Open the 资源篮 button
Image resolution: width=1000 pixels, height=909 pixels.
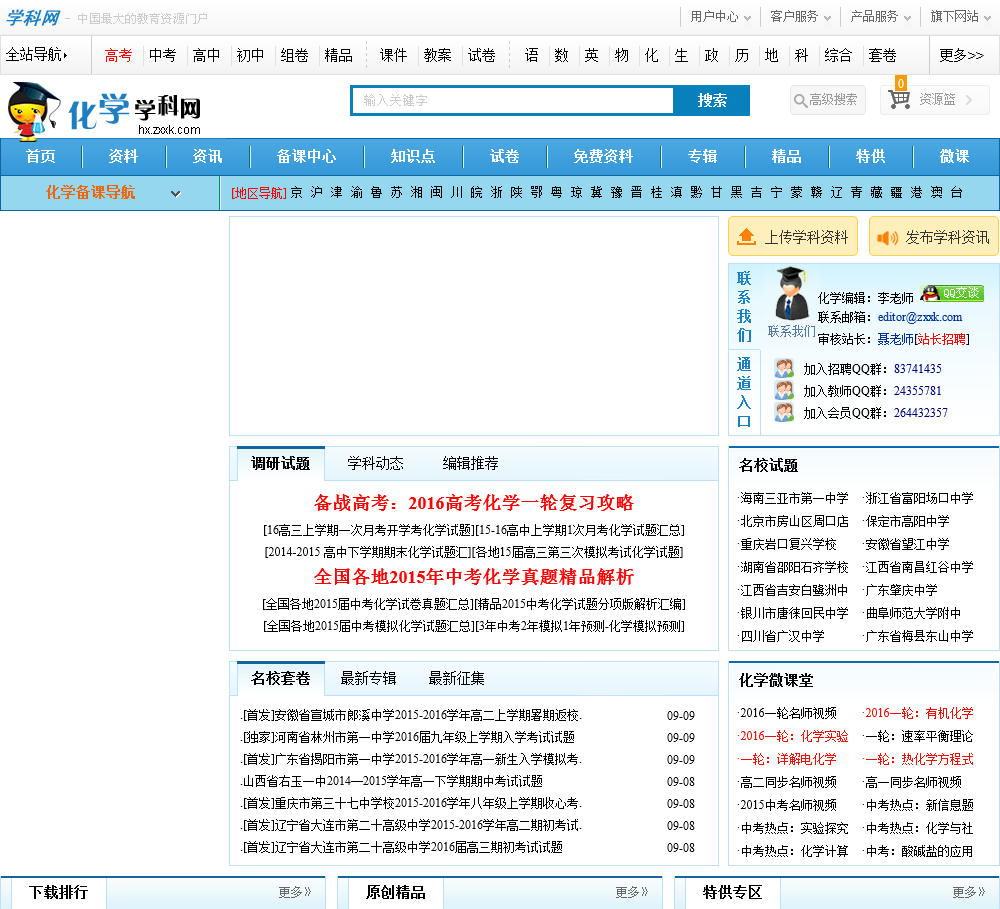(x=934, y=100)
